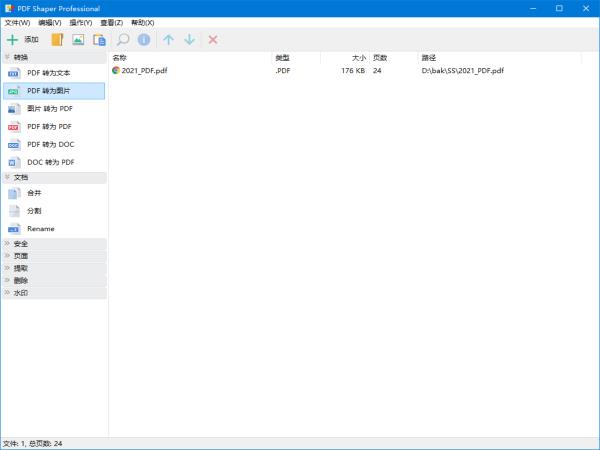Viewport: 600px width, 450px height.
Task: Sort by 类型 column header
Action: (x=296, y=58)
